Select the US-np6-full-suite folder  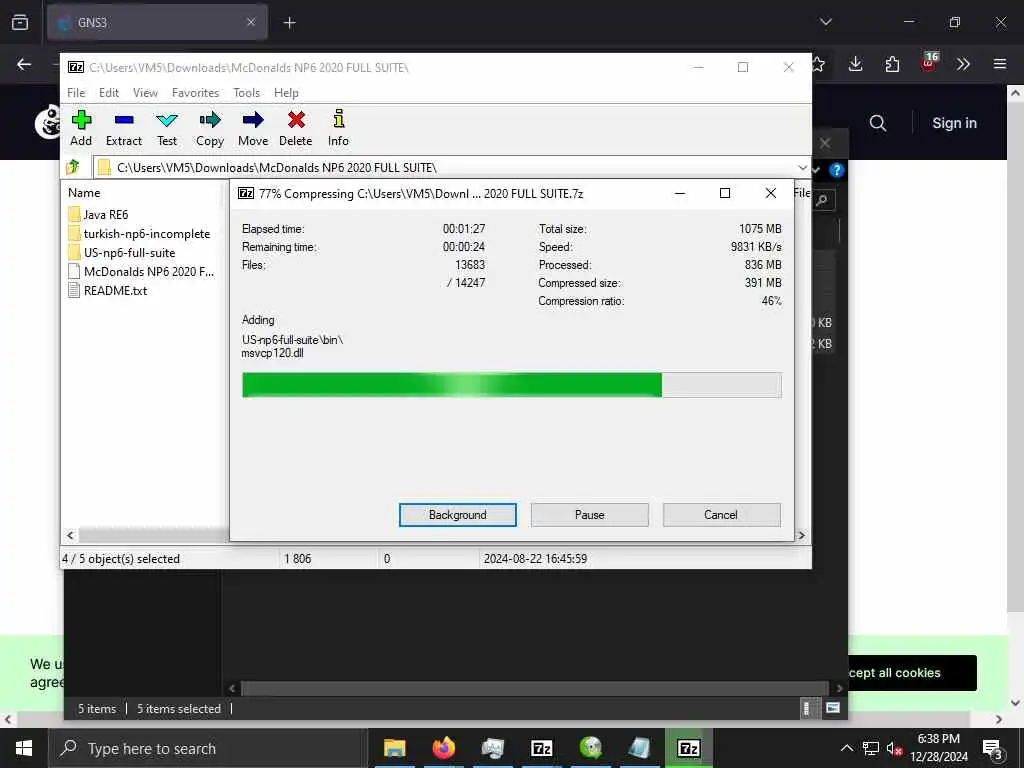[x=121, y=252]
